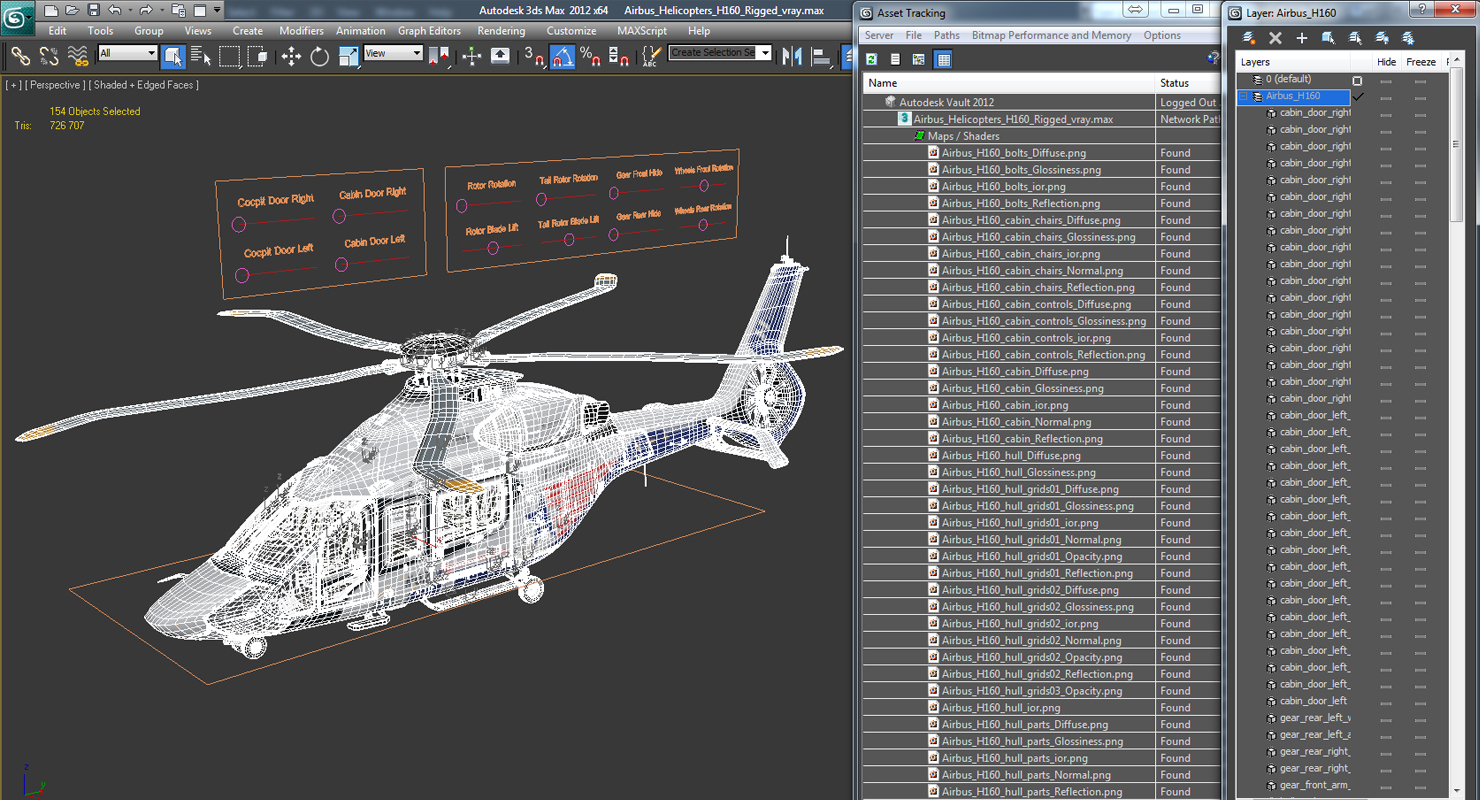Click the Unlink Selection tool
Image resolution: width=1480 pixels, height=800 pixels.
[x=48, y=56]
